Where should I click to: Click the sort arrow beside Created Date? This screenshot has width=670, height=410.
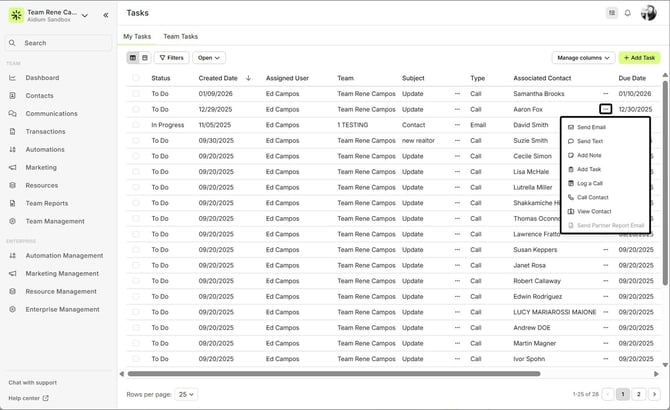pos(248,77)
